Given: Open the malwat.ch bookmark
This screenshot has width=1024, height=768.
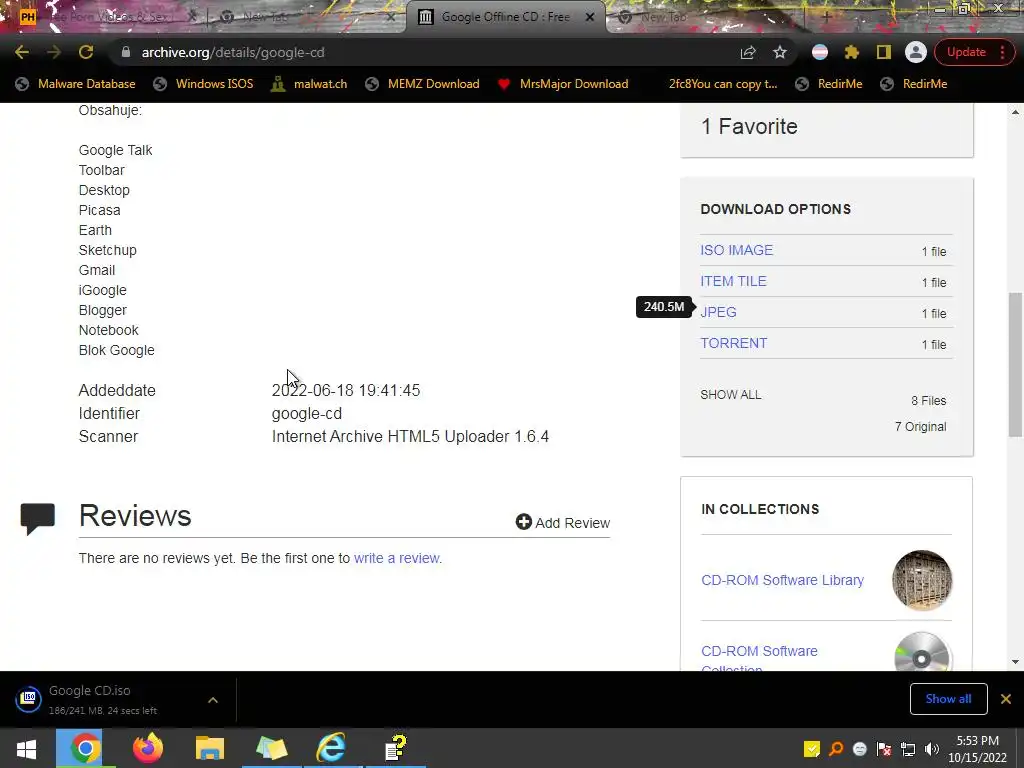Looking at the screenshot, I should pyautogui.click(x=309, y=84).
